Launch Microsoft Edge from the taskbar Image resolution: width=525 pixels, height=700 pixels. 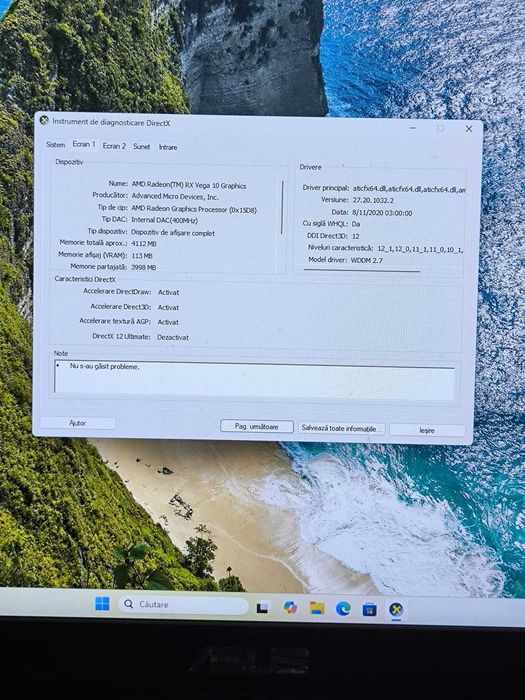(343, 608)
